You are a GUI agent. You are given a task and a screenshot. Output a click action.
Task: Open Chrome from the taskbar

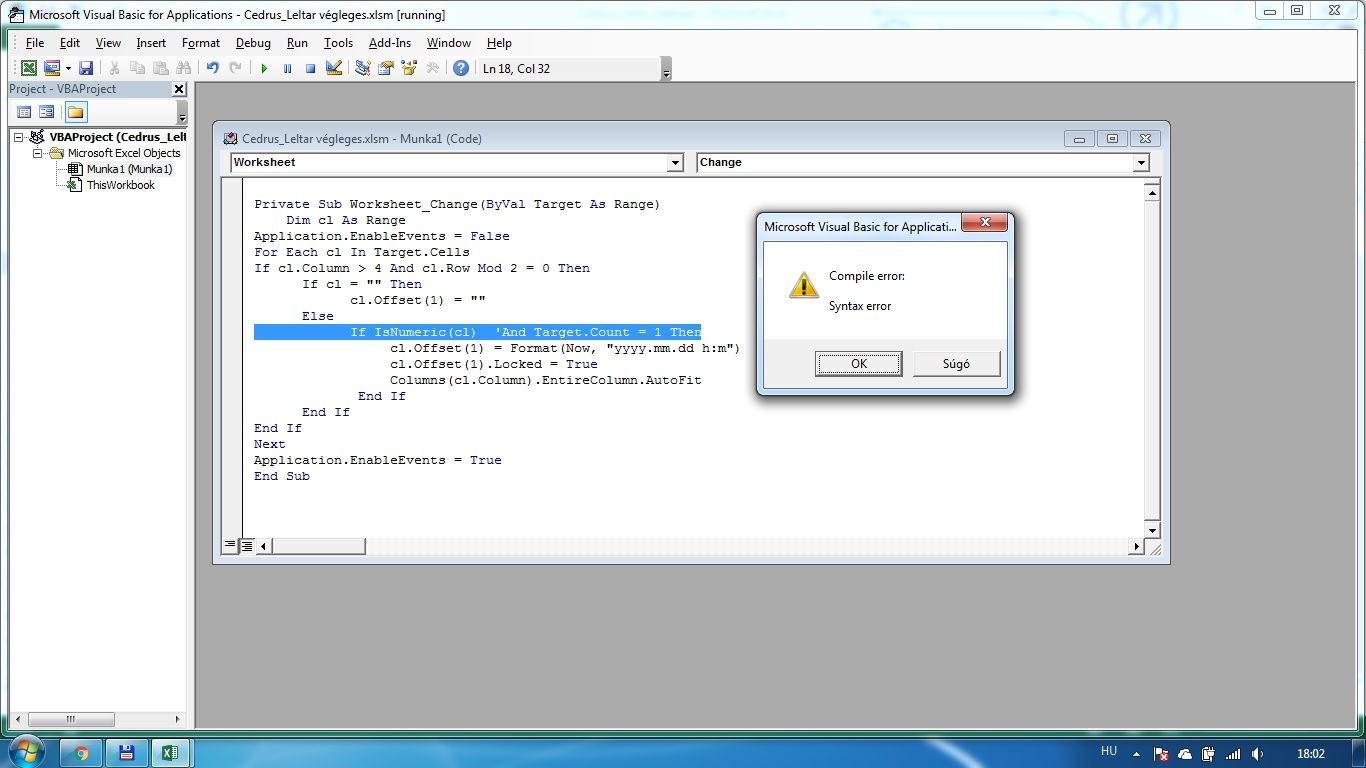(81, 753)
